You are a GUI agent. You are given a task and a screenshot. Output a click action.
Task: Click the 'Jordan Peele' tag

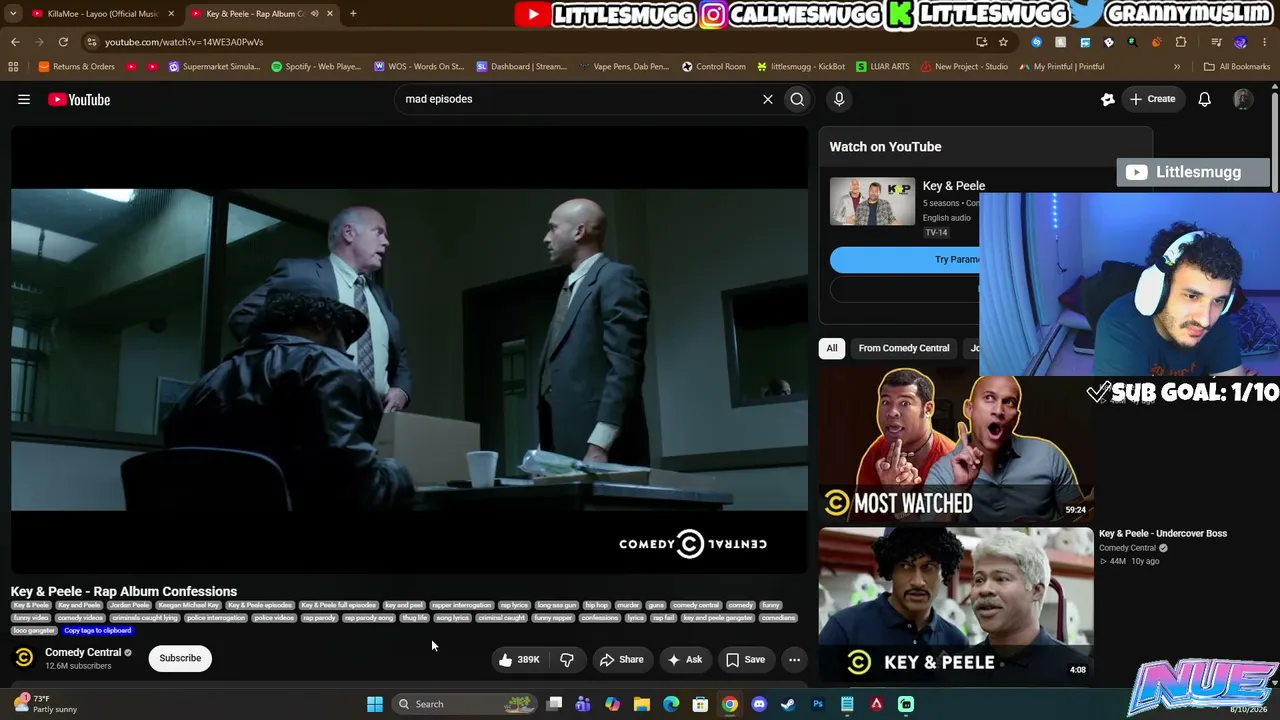coord(129,605)
